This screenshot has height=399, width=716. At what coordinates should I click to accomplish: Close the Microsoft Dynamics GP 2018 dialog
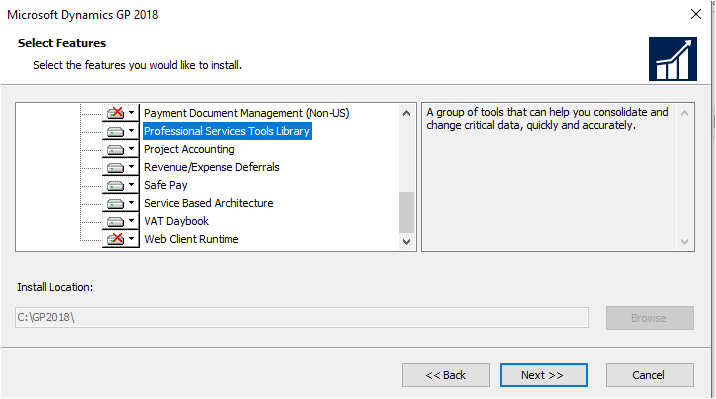pyautogui.click(x=696, y=14)
